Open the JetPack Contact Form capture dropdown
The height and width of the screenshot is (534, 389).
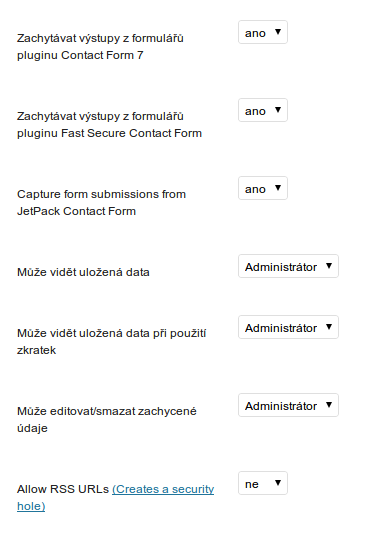click(263, 188)
